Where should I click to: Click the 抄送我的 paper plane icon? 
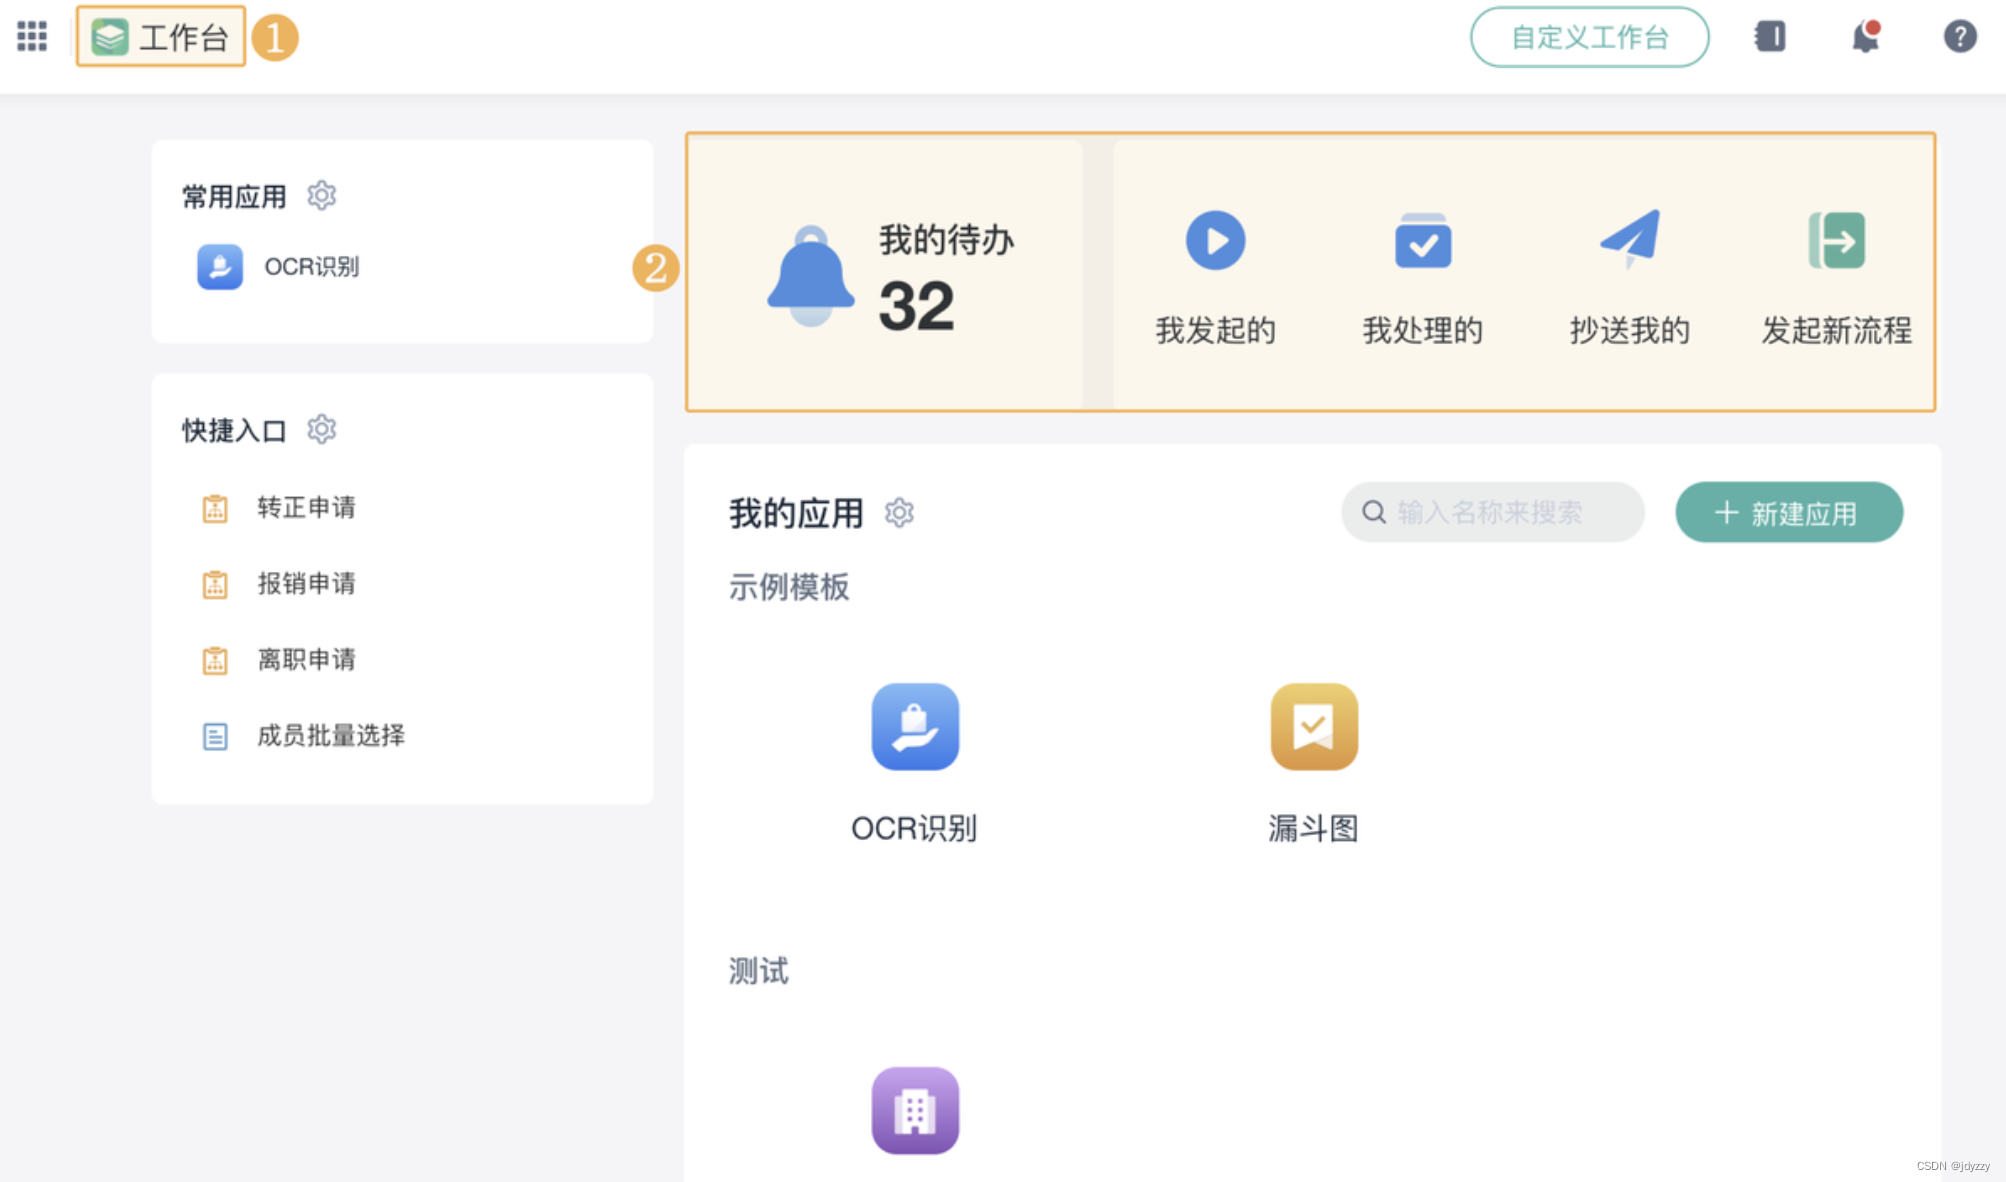[x=1630, y=239]
